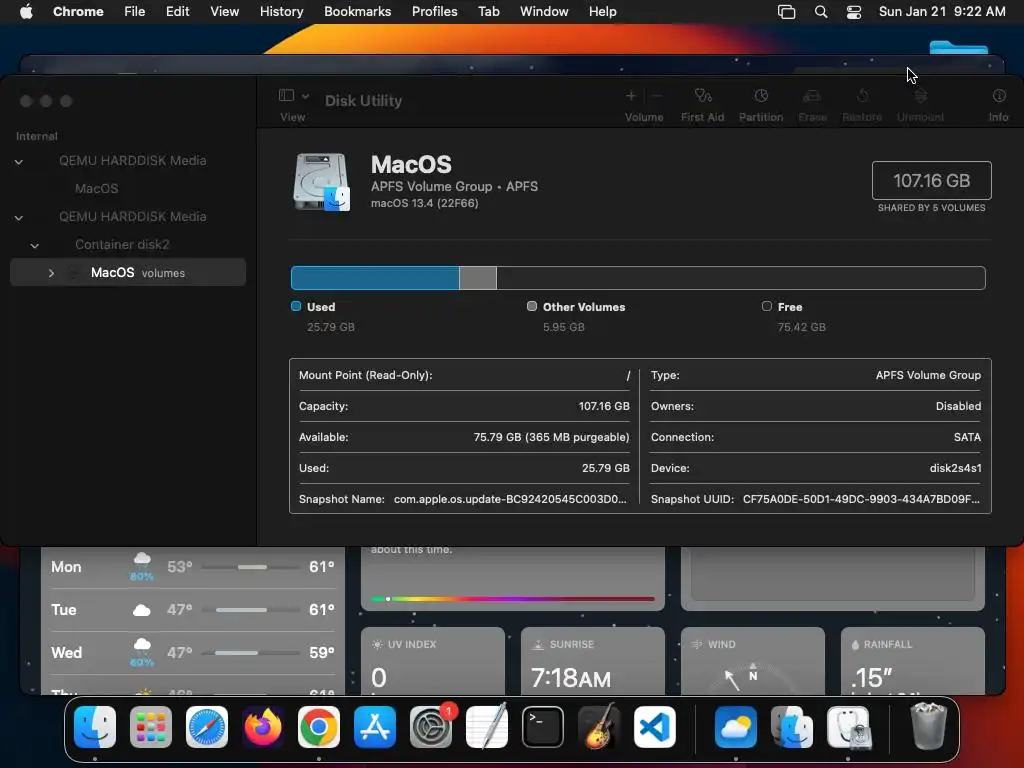Open the Partition tool
The image size is (1024, 768).
pyautogui.click(x=761, y=104)
